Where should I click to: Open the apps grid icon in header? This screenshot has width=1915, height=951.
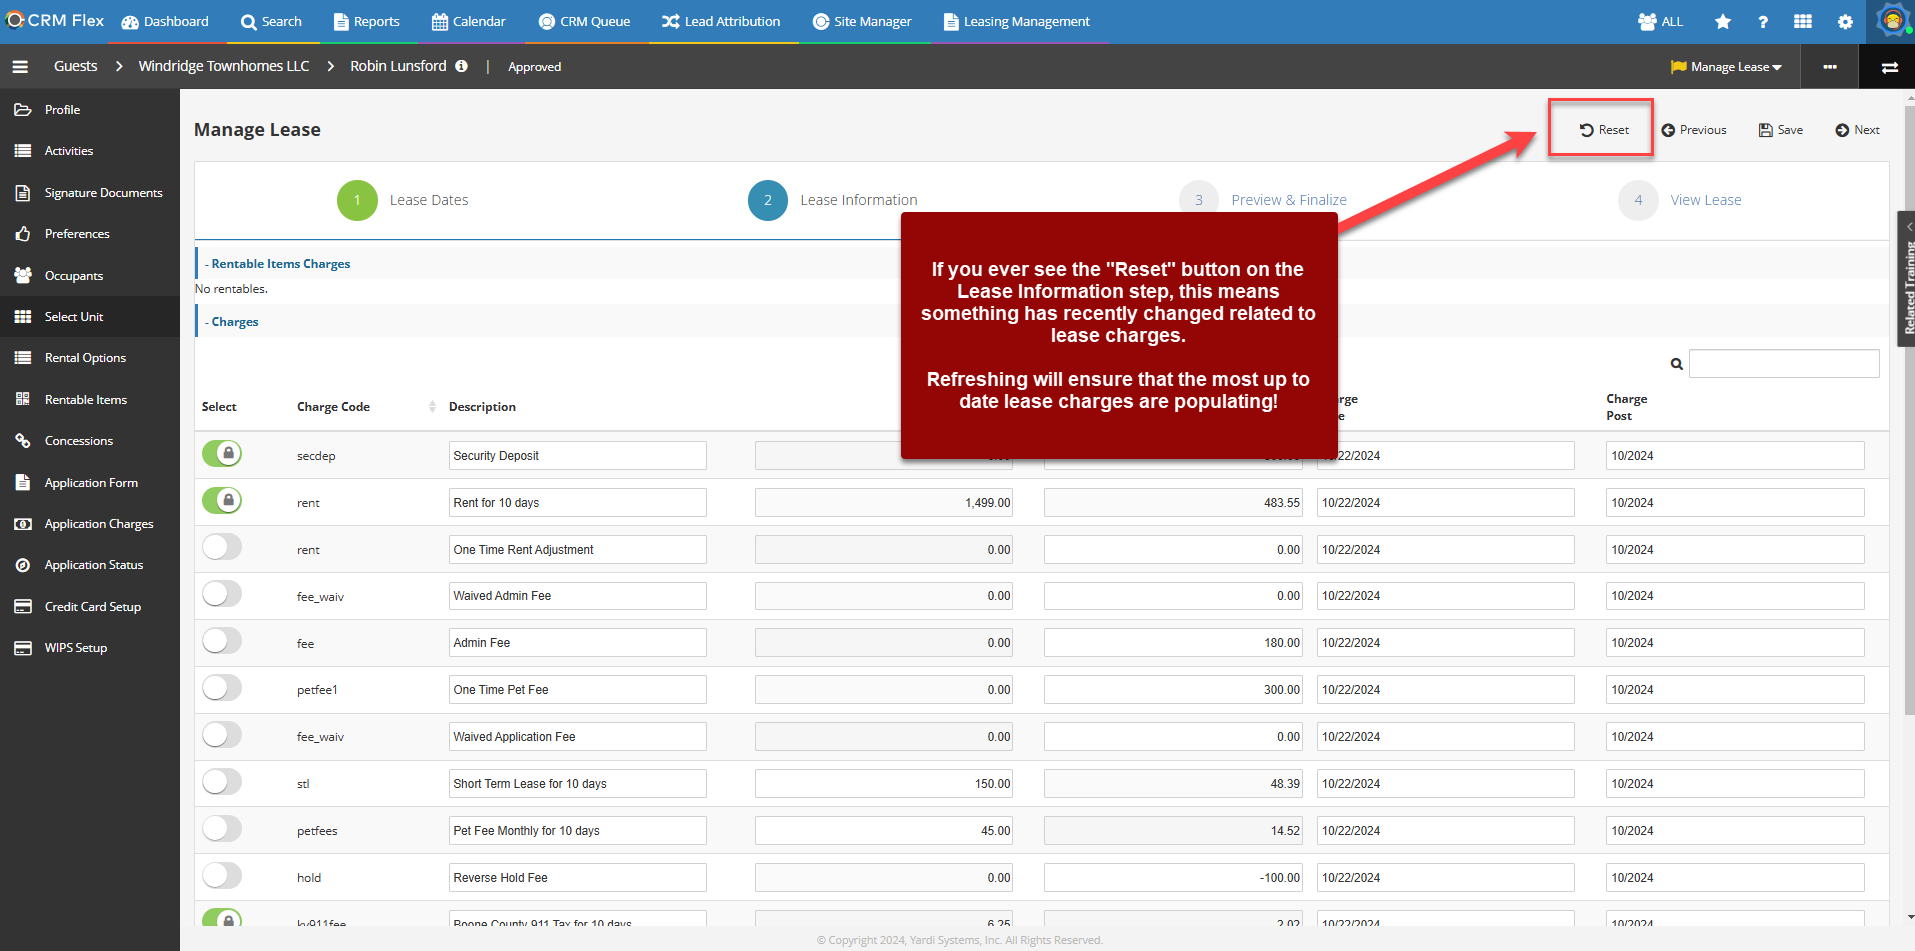1803,22
